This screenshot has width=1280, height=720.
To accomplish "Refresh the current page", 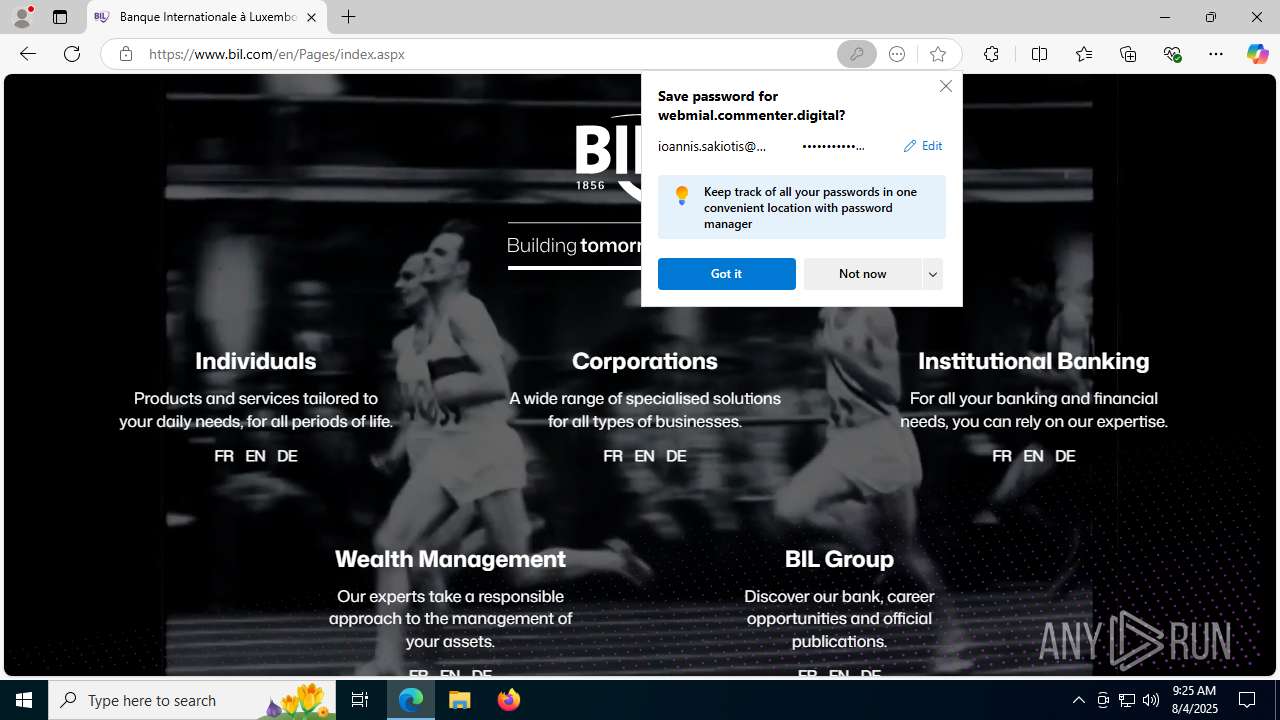I will coord(72,54).
